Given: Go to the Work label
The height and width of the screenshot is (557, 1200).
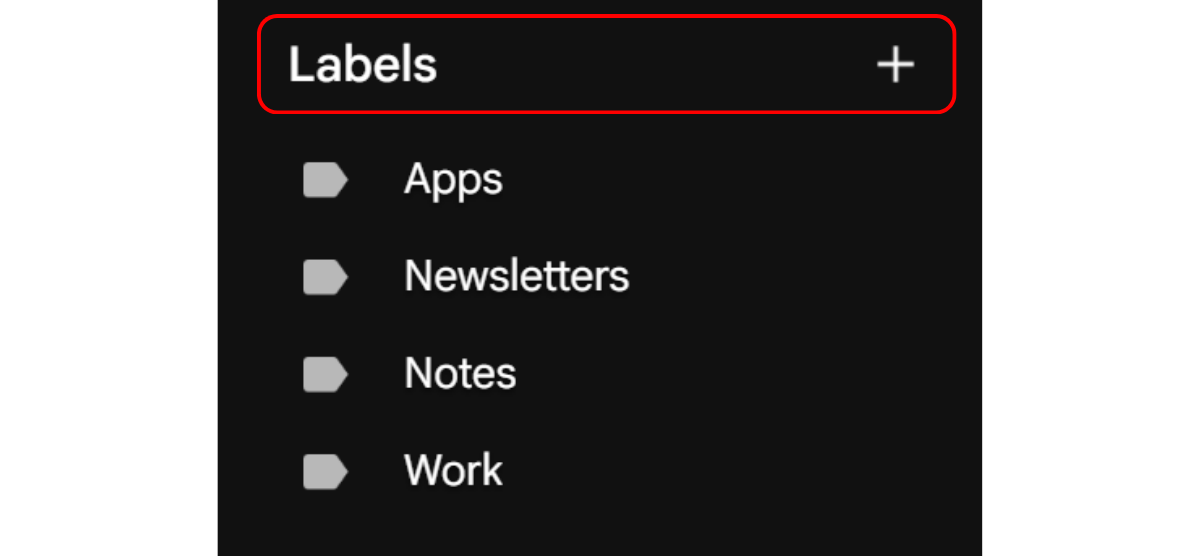Looking at the screenshot, I should pyautogui.click(x=453, y=471).
